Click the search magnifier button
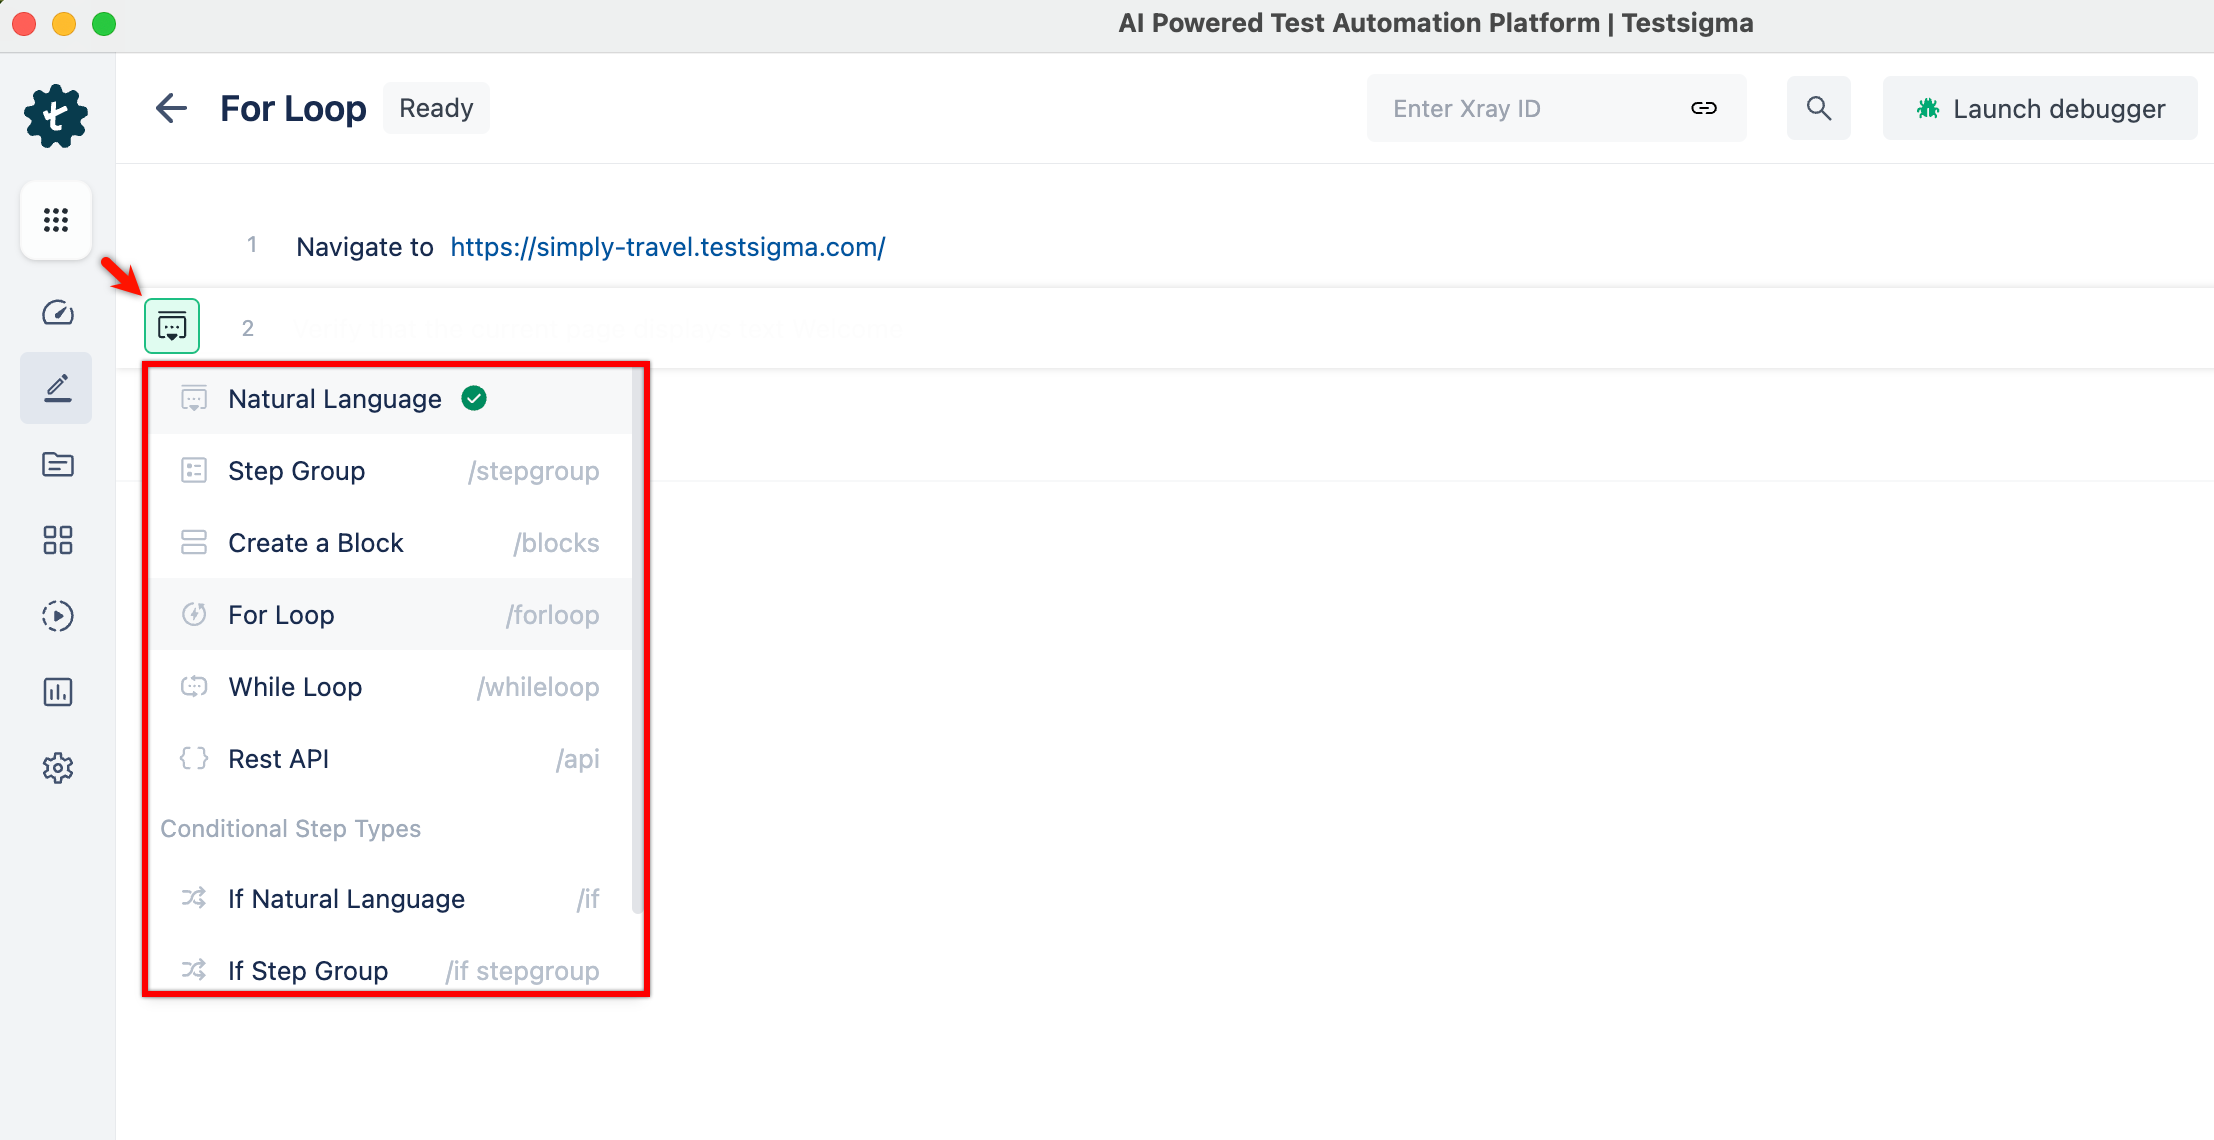The image size is (2214, 1140). 1819,108
